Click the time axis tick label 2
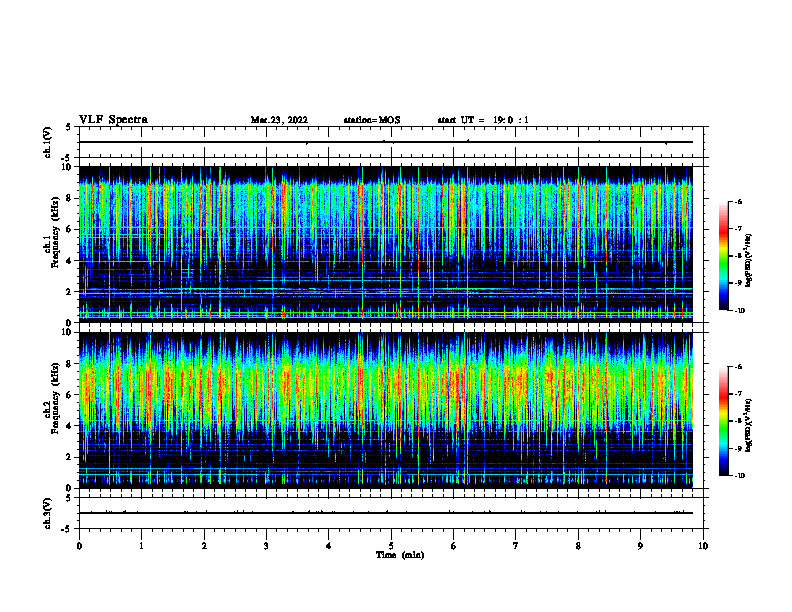792x612 pixels. pyautogui.click(x=204, y=546)
